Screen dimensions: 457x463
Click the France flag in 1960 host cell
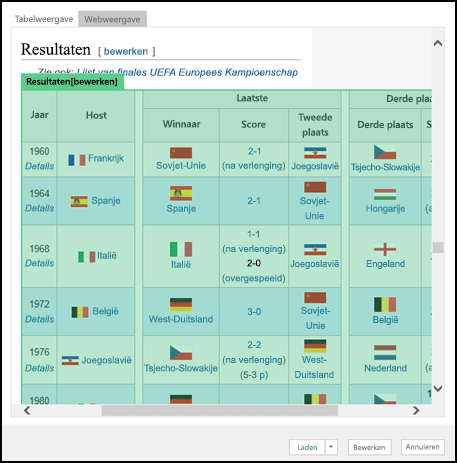77,160
